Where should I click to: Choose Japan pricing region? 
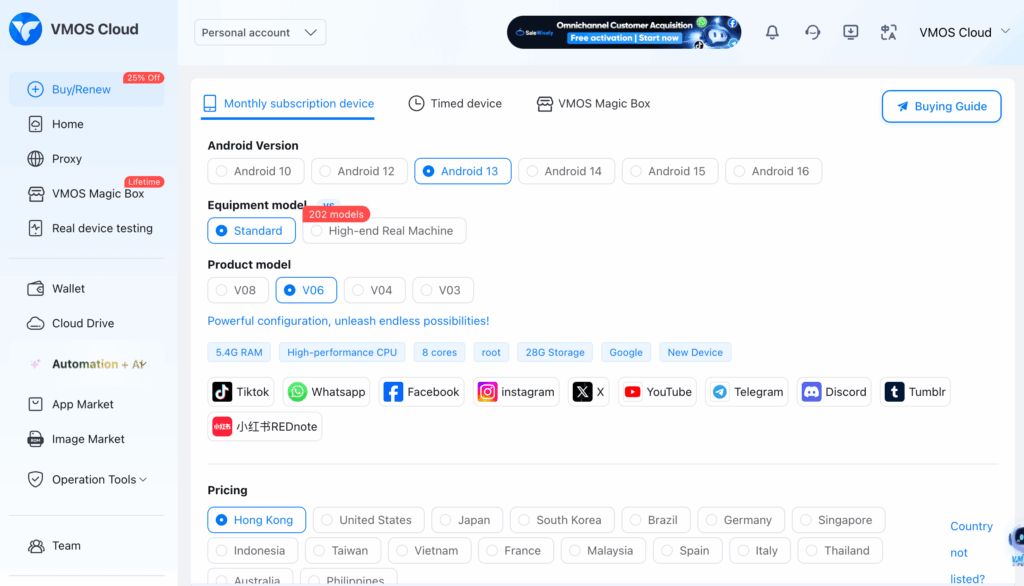click(x=467, y=520)
